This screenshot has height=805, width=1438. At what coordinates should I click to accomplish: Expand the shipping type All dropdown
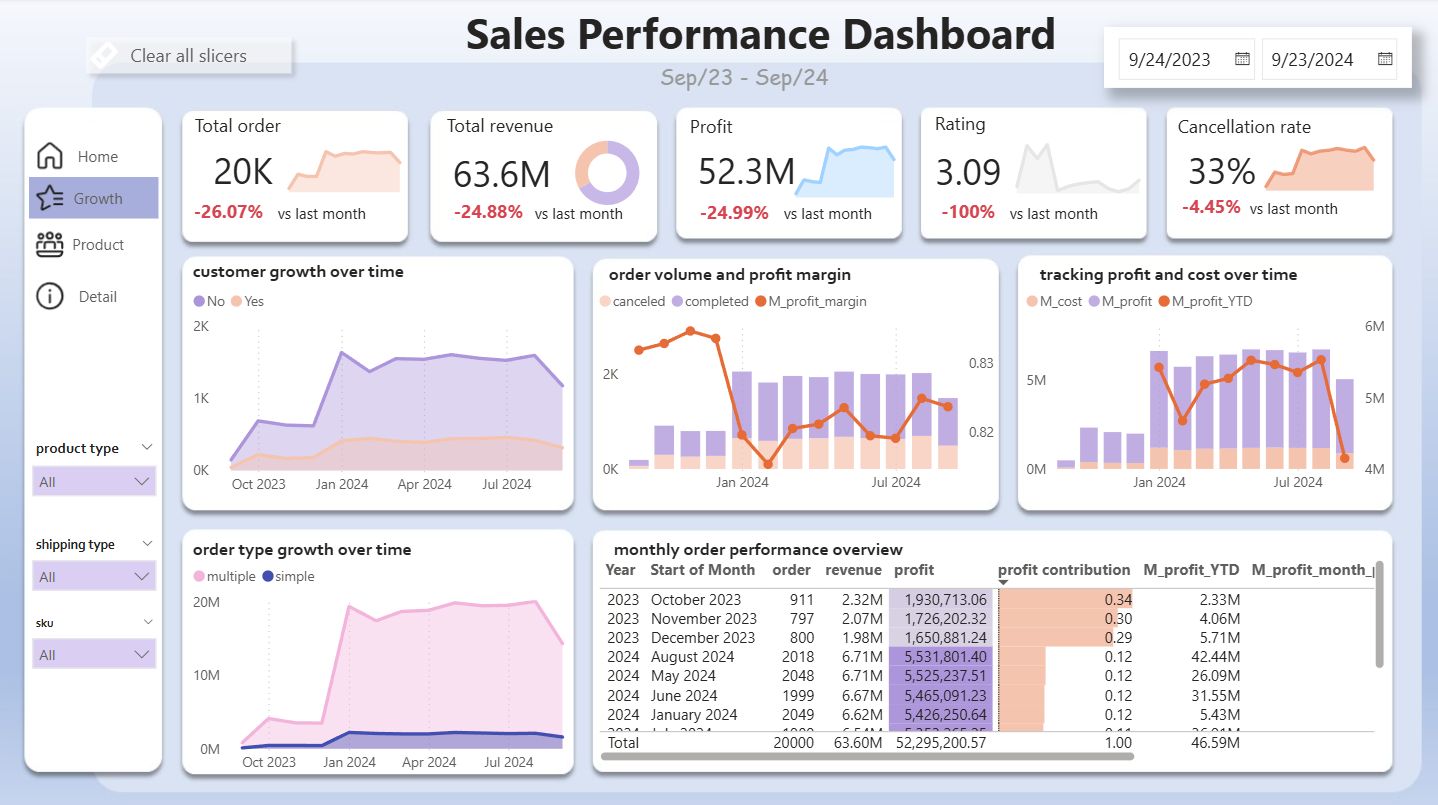click(94, 577)
